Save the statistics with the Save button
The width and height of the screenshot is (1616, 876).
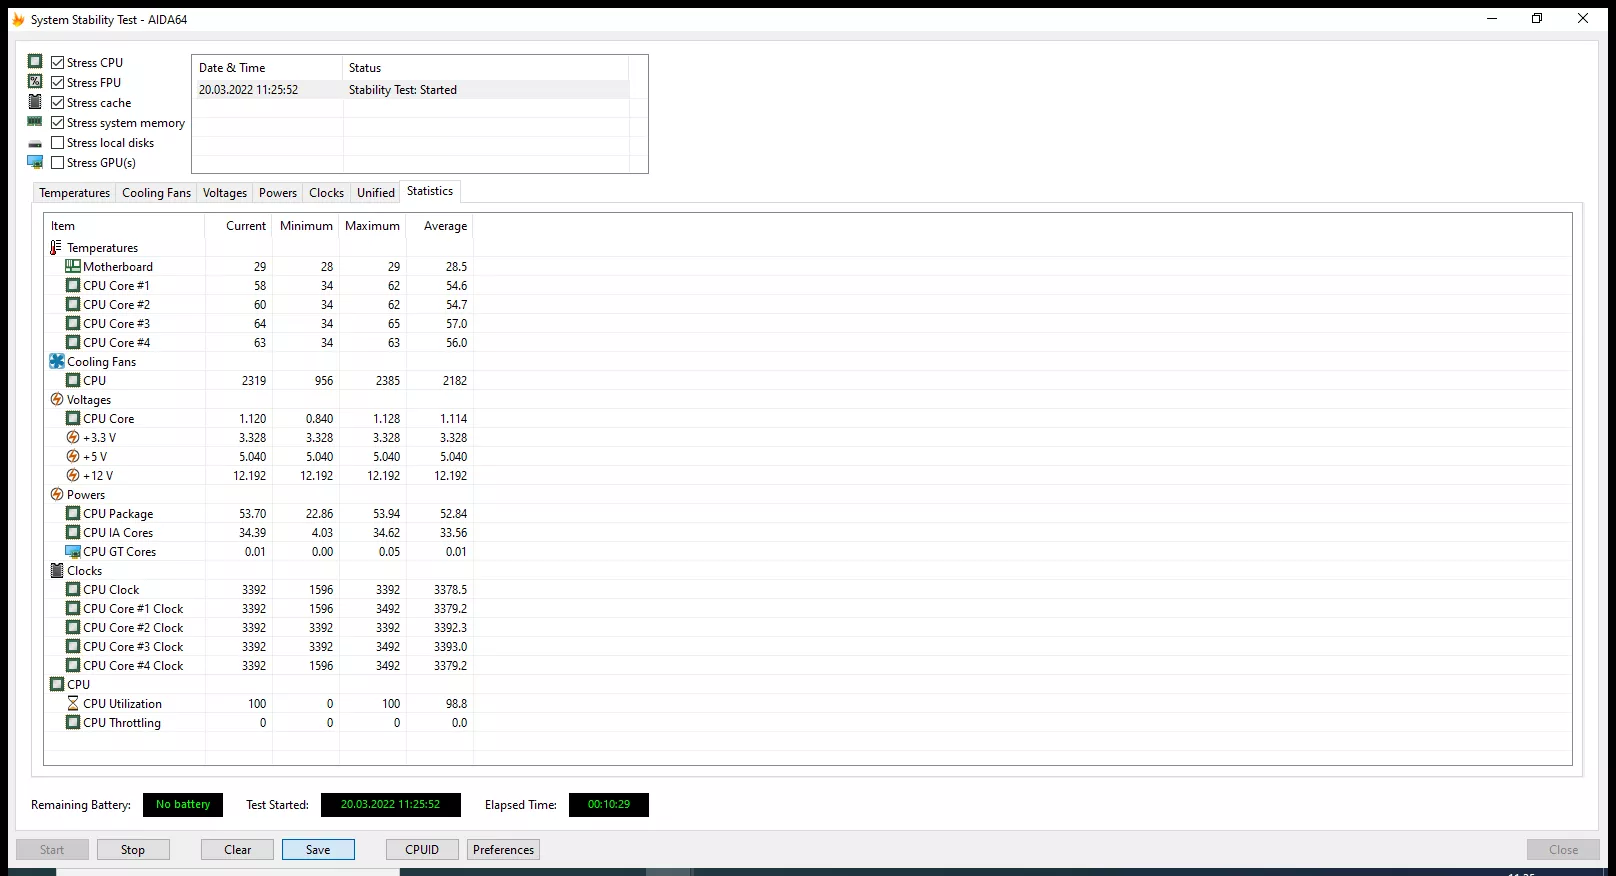pos(318,850)
